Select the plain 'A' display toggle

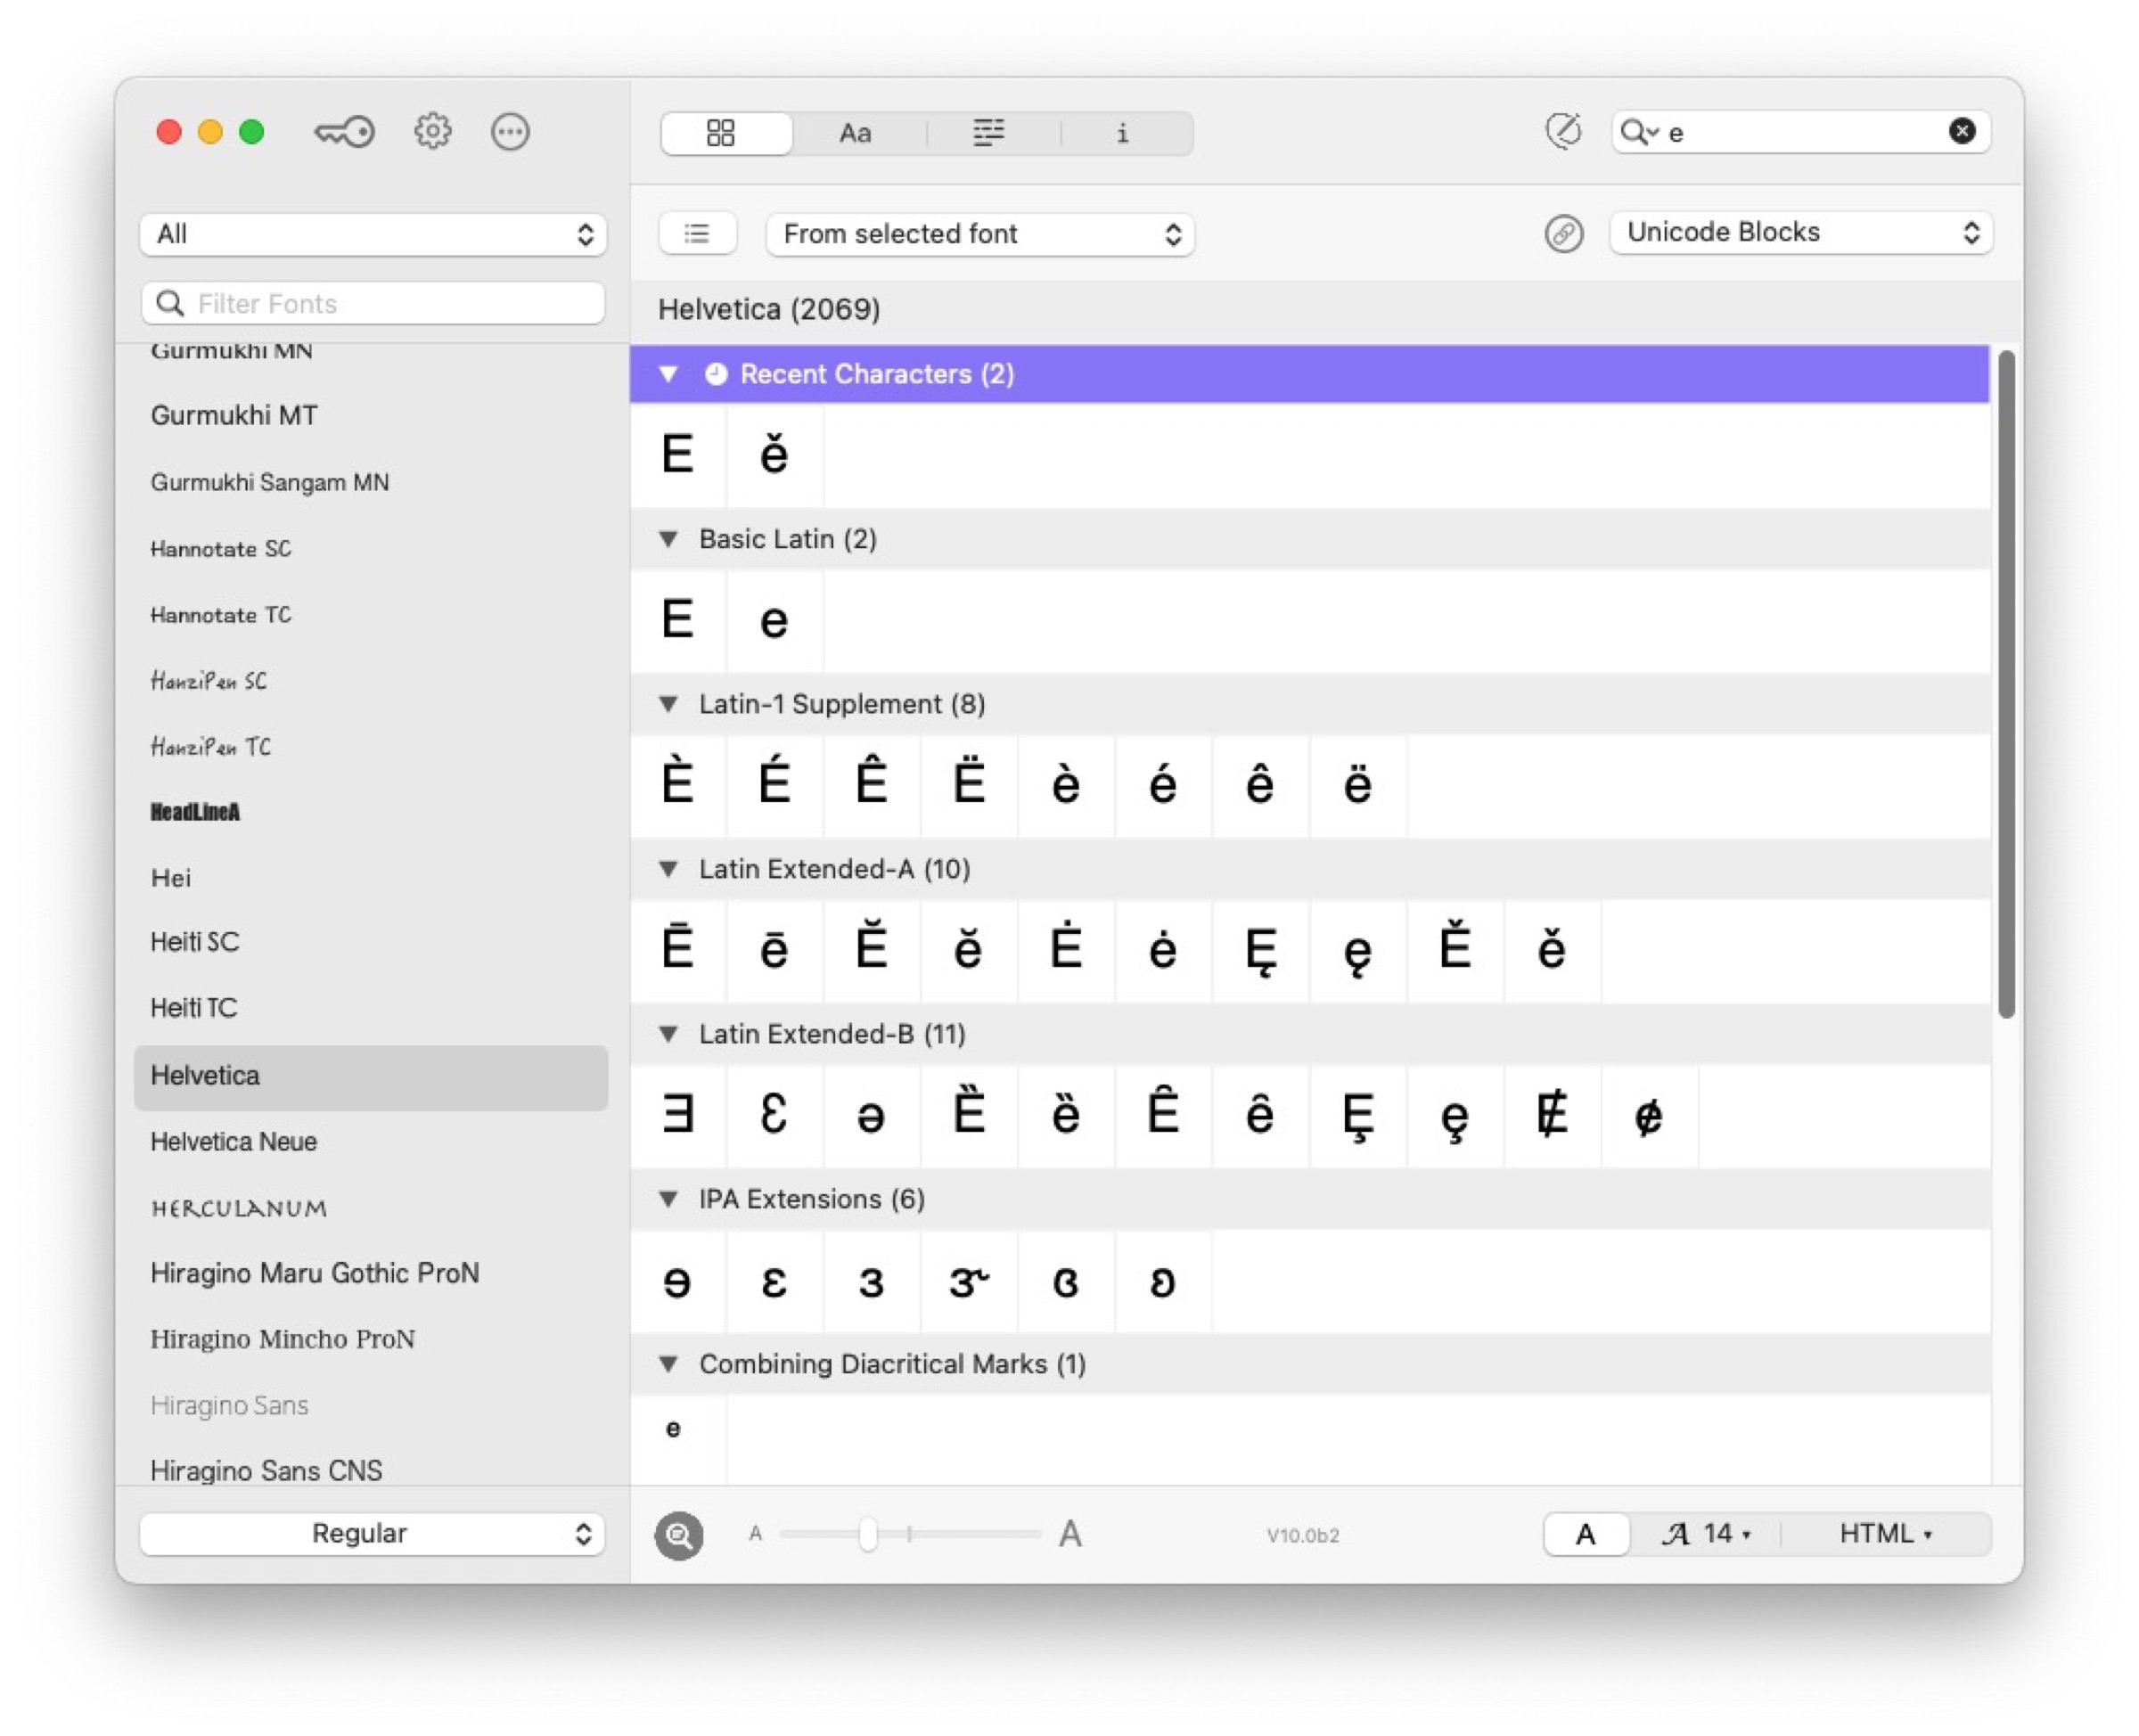(x=1585, y=1534)
